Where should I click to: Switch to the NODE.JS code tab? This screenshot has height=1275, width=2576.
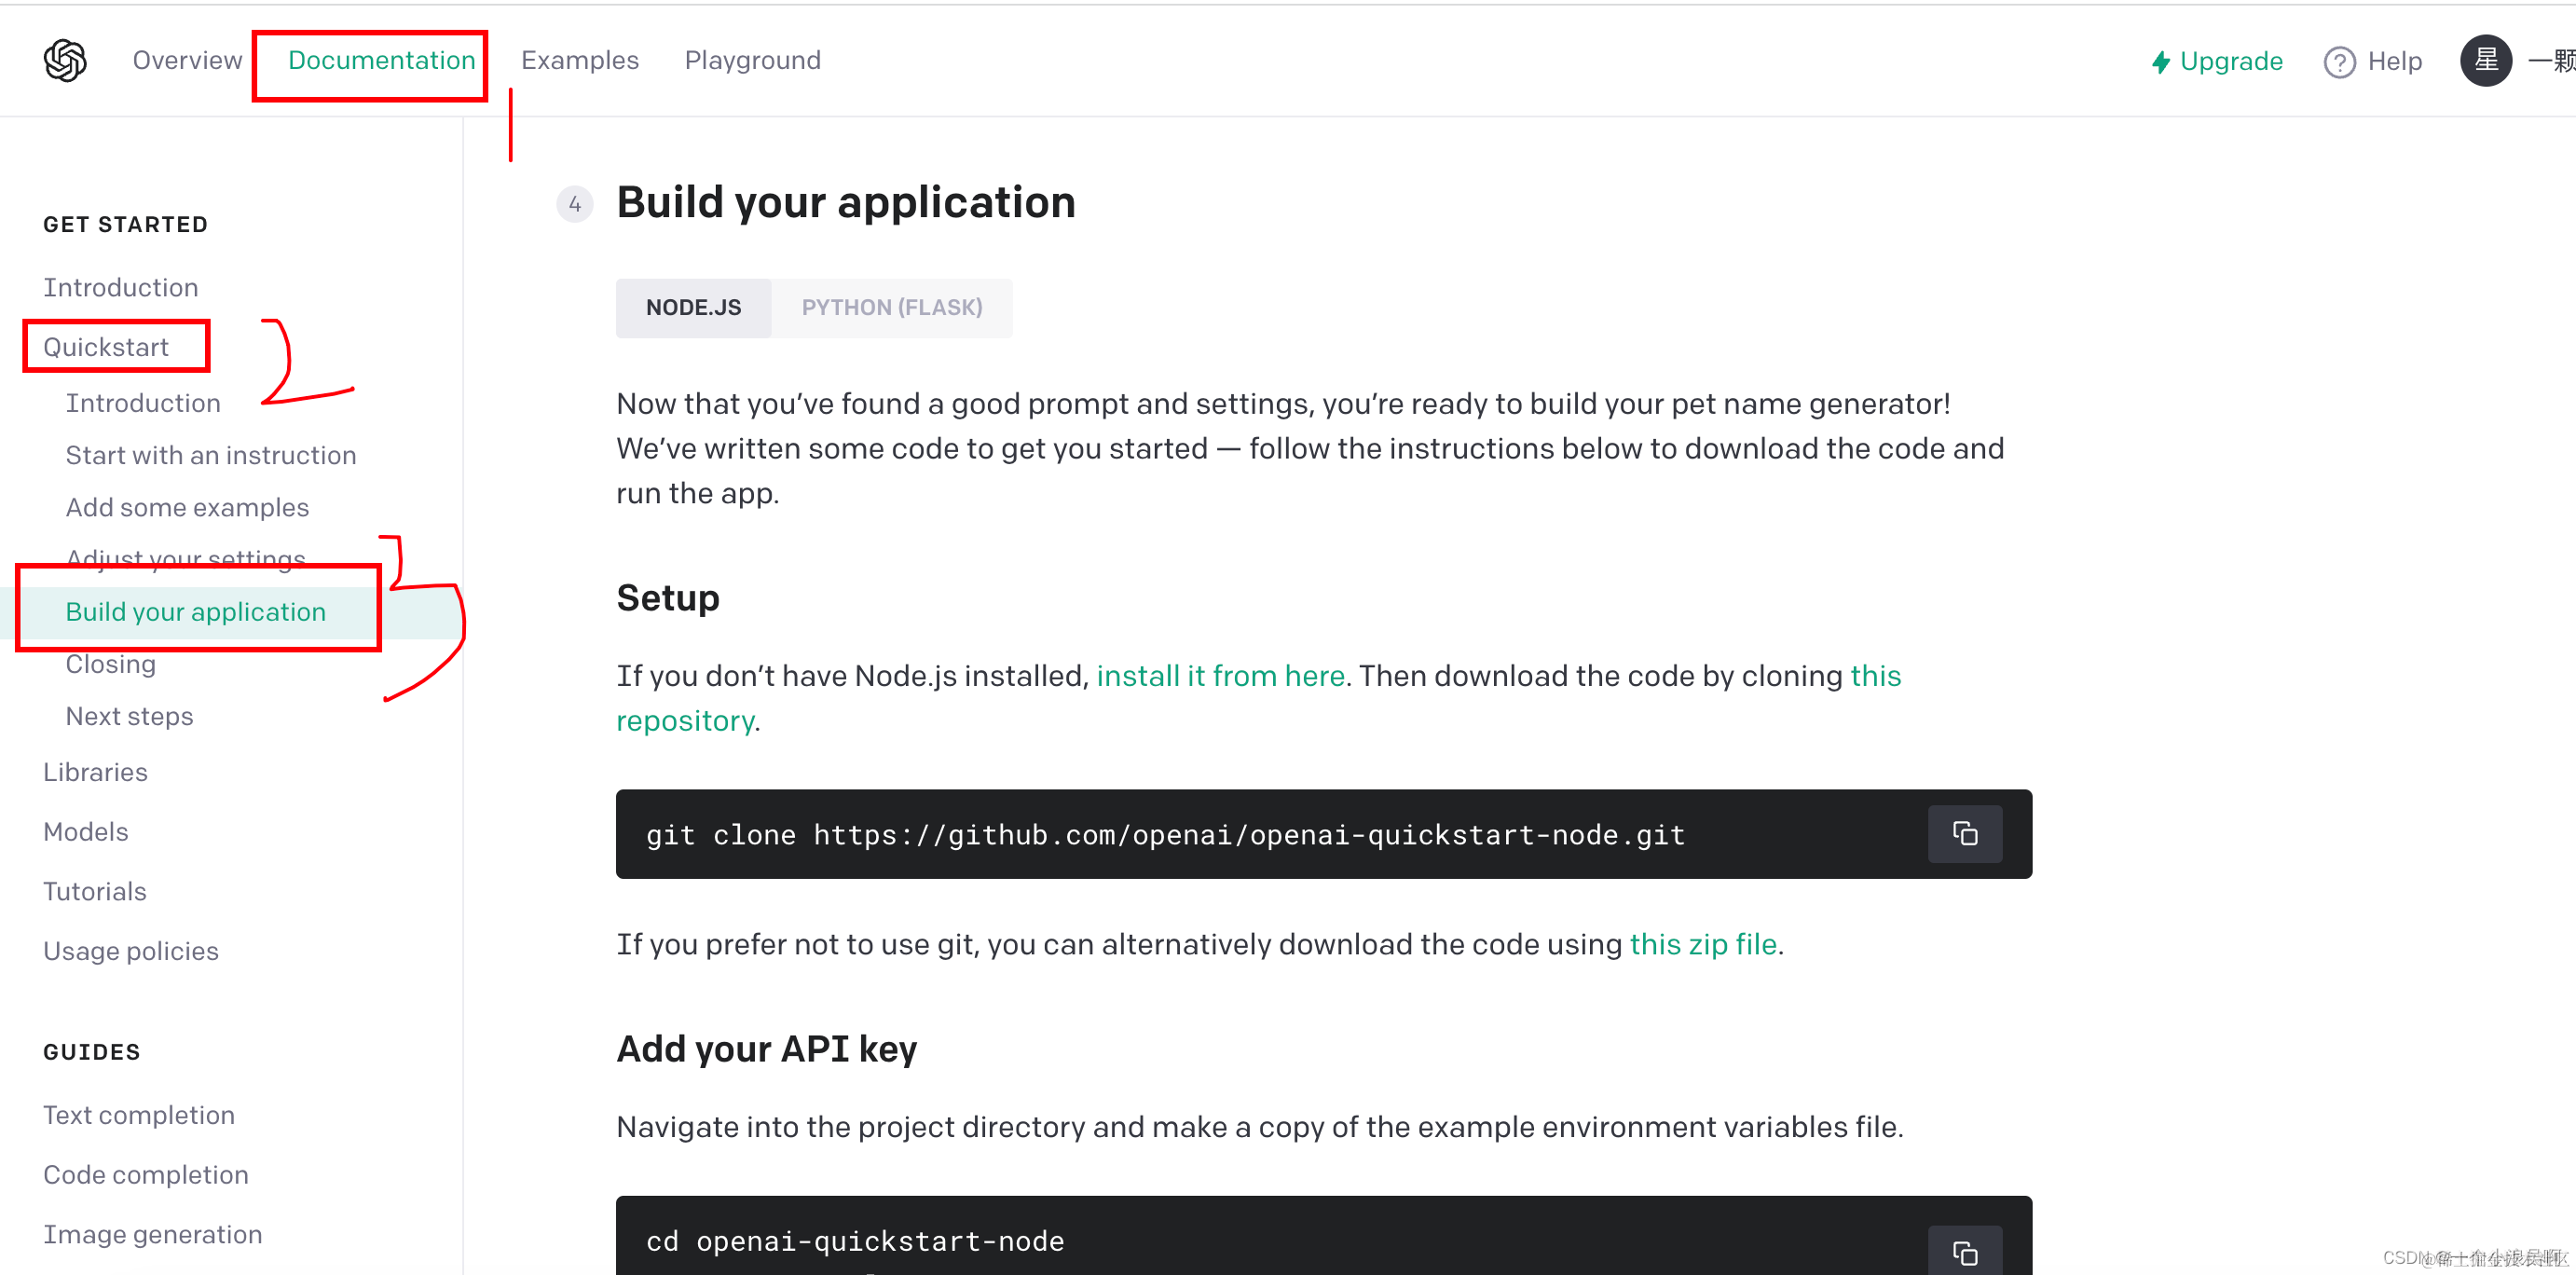click(x=693, y=307)
